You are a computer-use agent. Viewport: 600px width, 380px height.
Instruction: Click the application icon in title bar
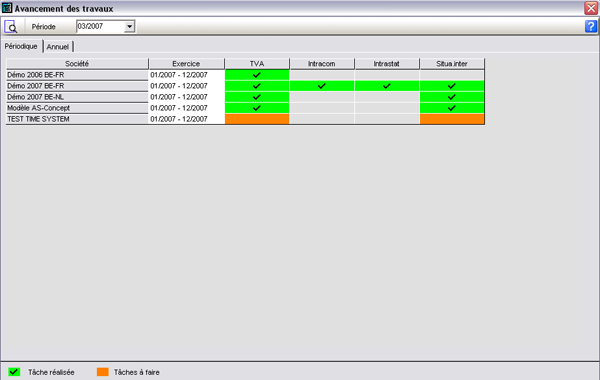[7, 8]
